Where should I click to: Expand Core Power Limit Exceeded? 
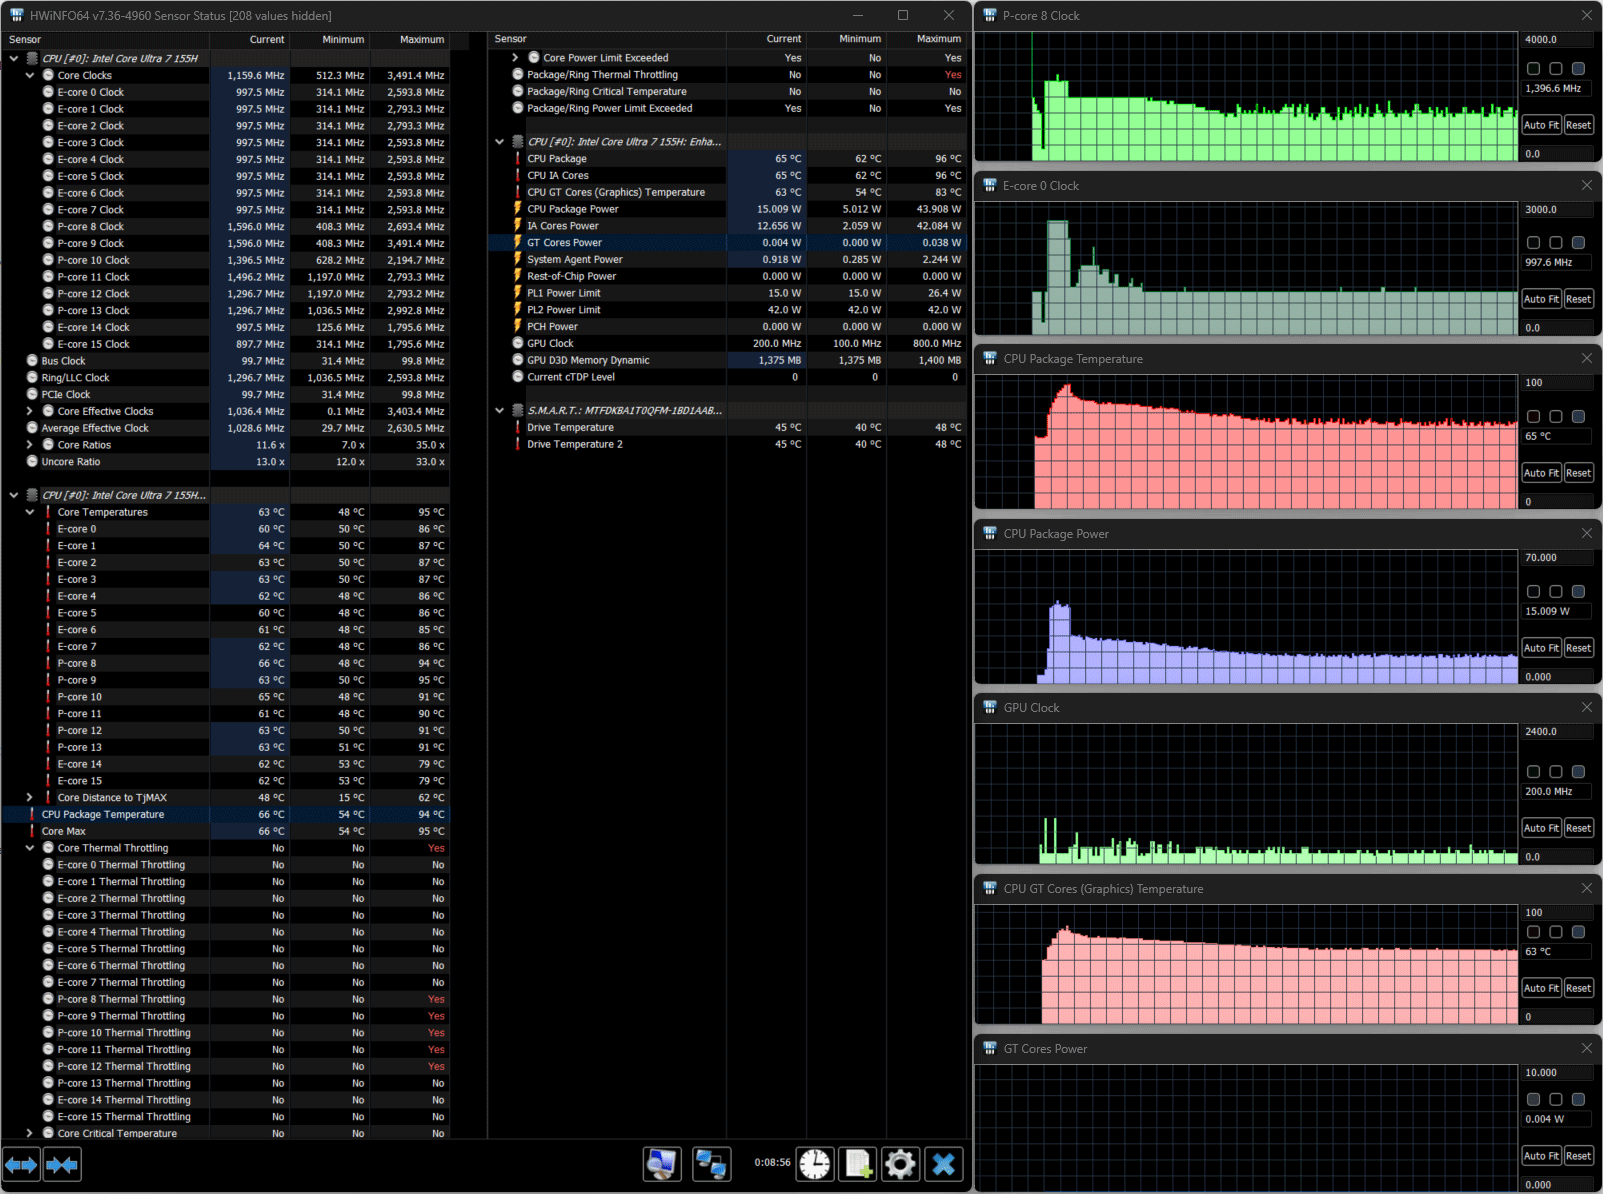(515, 58)
